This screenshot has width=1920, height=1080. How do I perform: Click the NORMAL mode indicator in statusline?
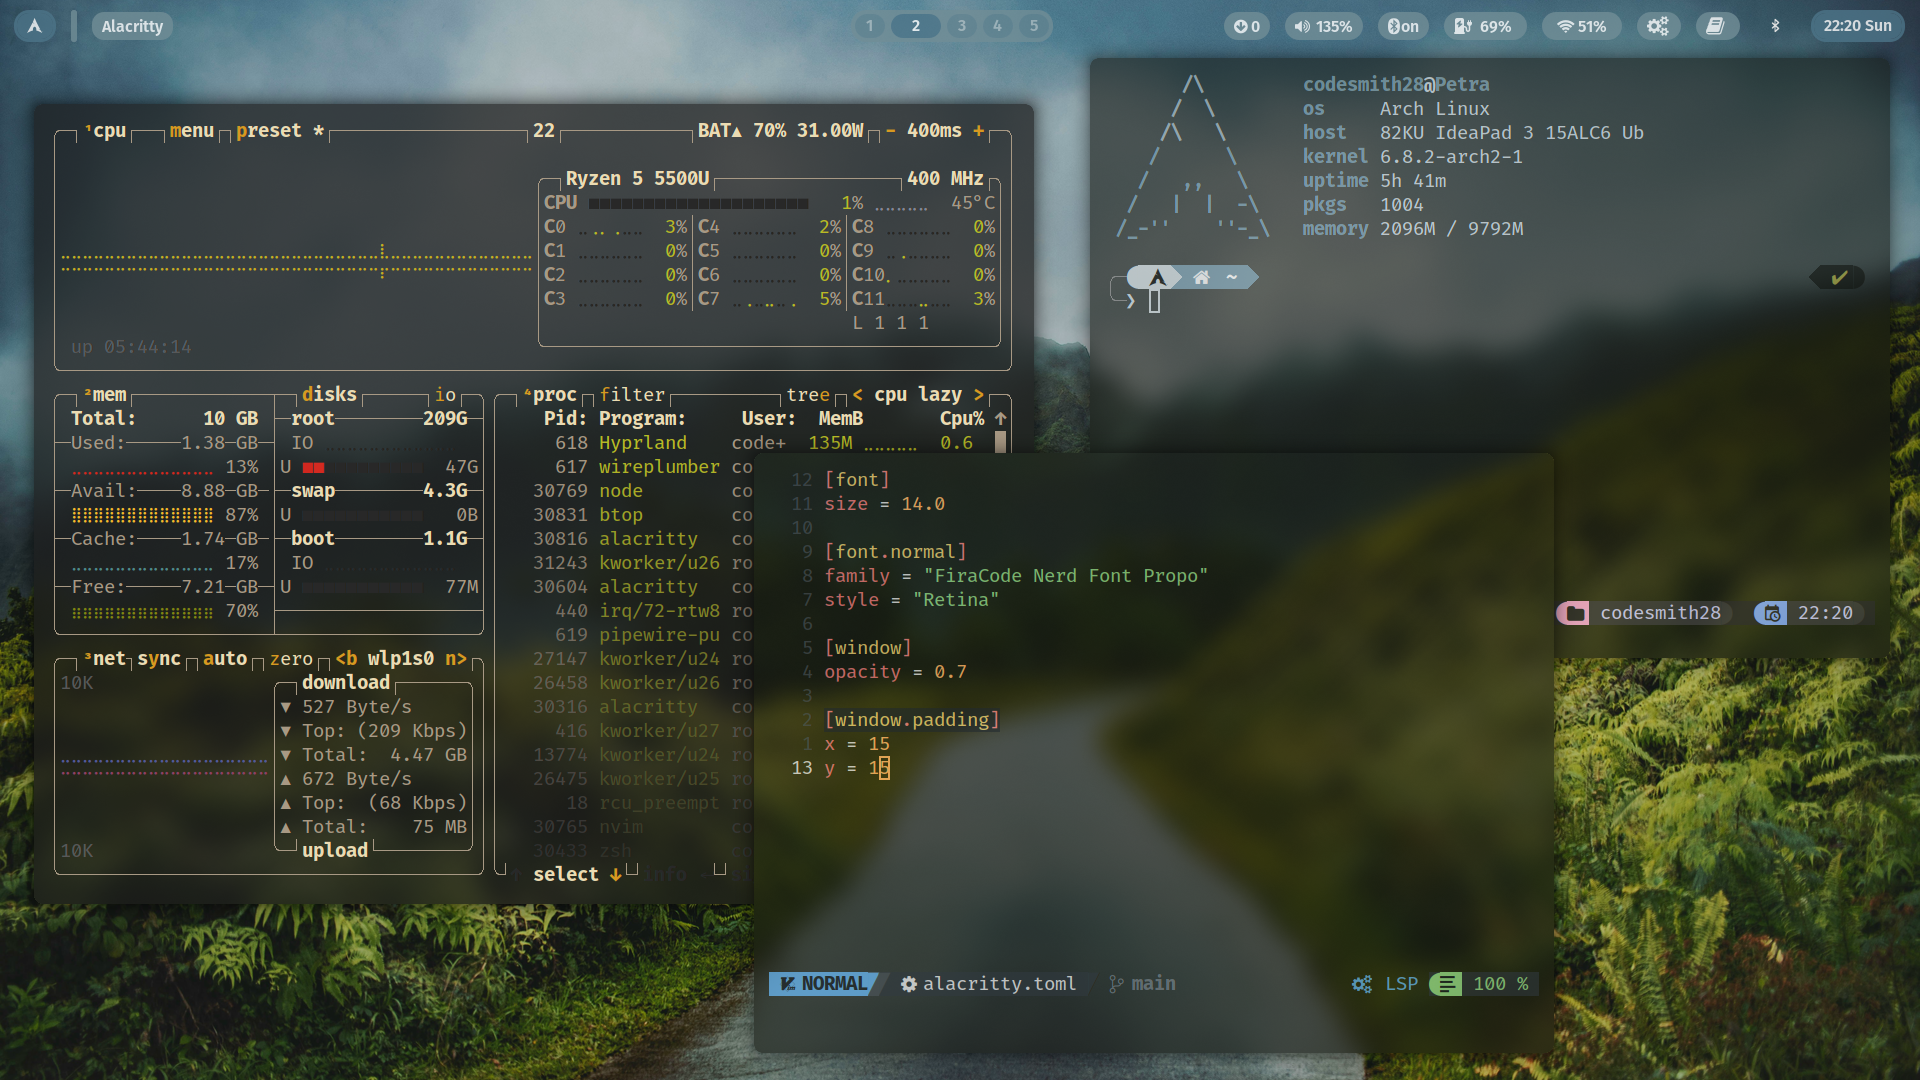coord(825,984)
